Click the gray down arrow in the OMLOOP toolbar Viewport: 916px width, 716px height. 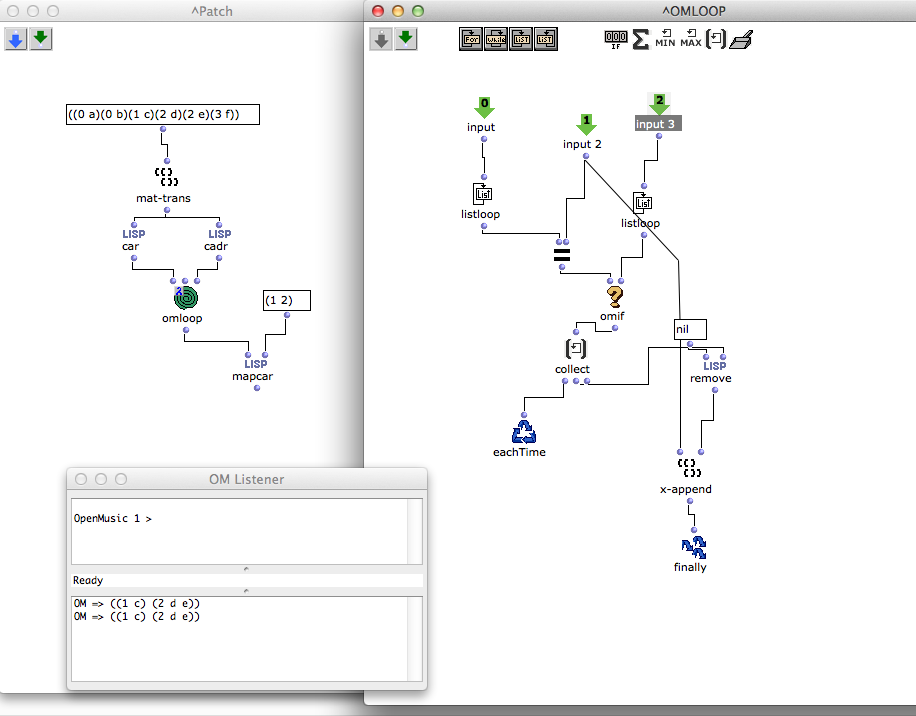pos(381,39)
